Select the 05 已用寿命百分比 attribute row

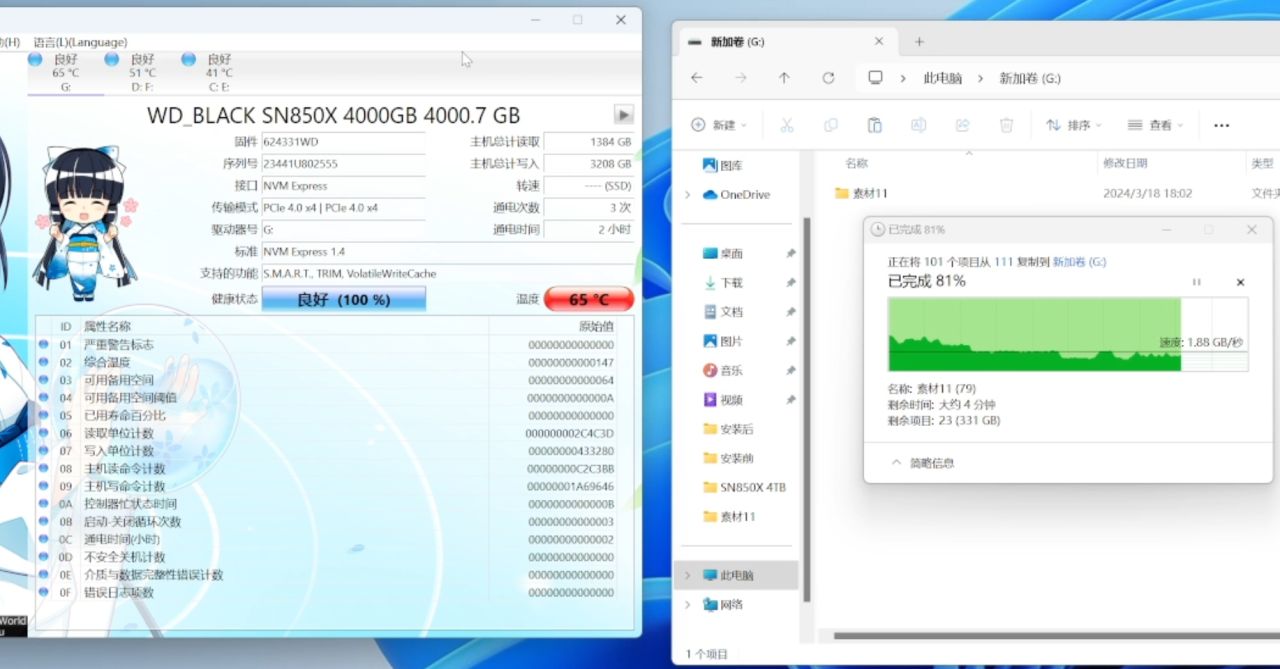[x=329, y=415]
